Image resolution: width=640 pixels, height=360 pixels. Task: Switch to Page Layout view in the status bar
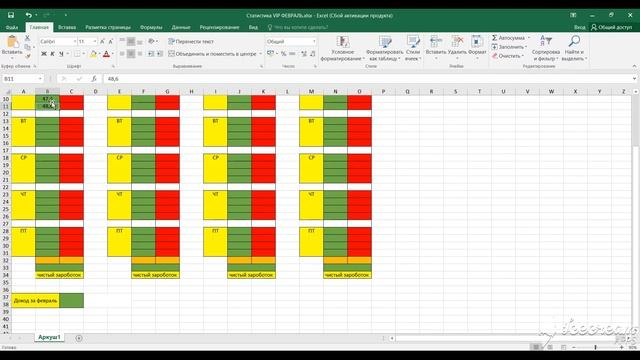pos(549,347)
